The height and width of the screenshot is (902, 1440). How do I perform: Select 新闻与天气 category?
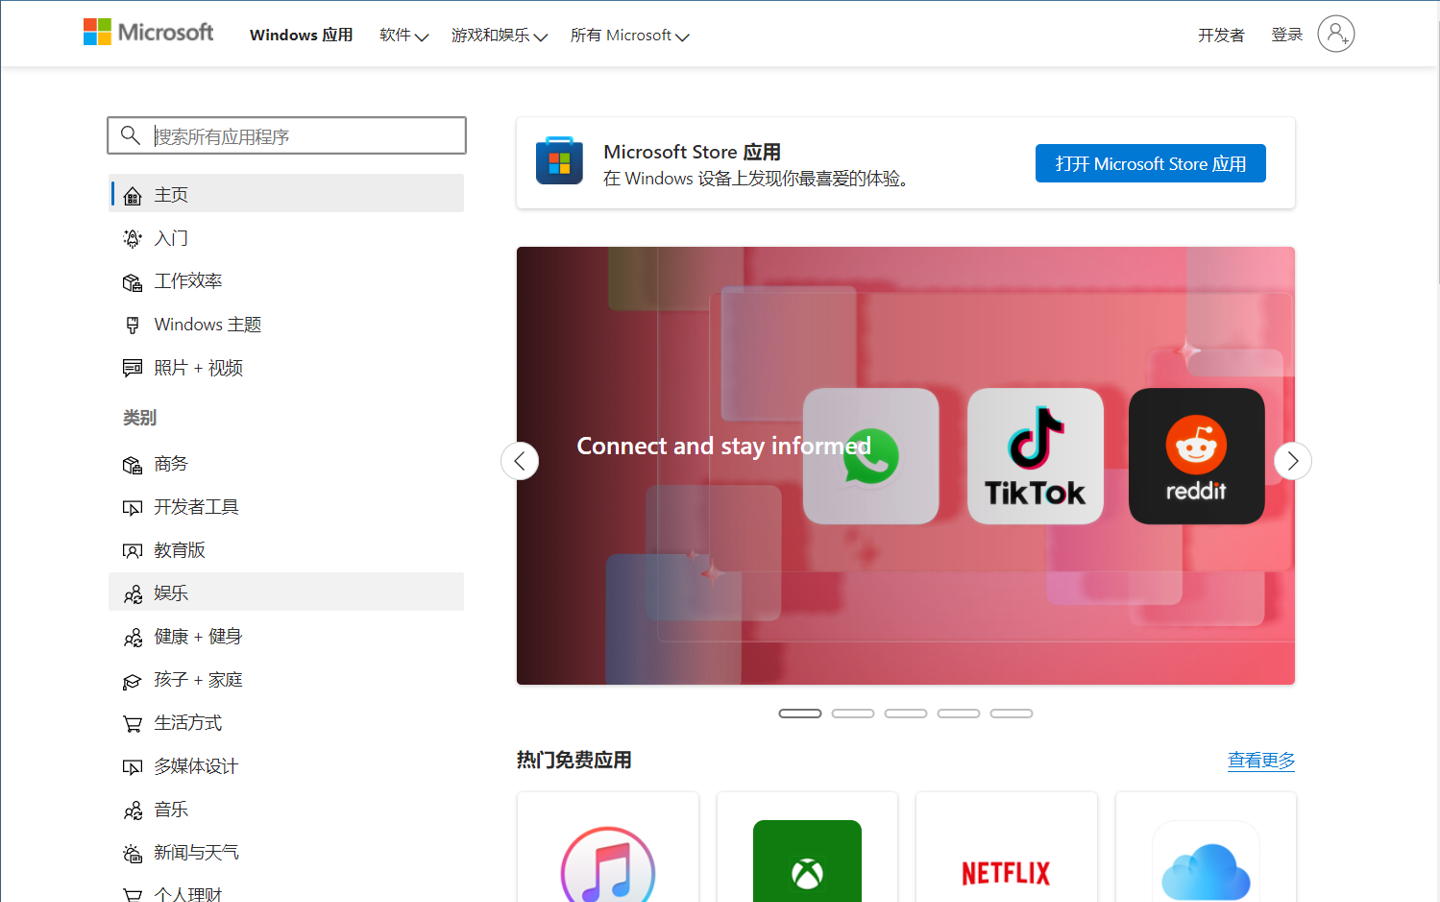(286, 852)
